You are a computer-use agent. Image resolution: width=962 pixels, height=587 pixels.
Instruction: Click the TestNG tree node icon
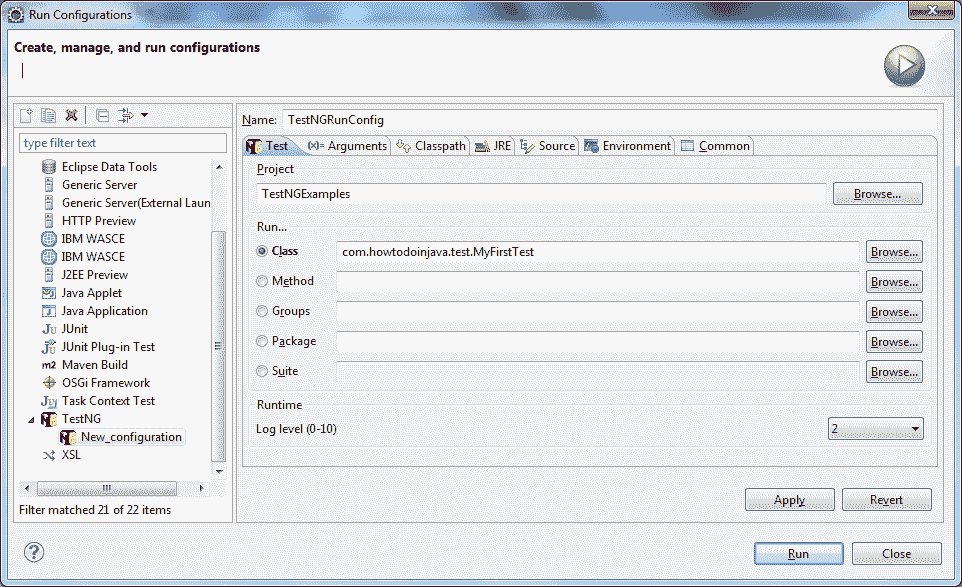click(x=49, y=419)
